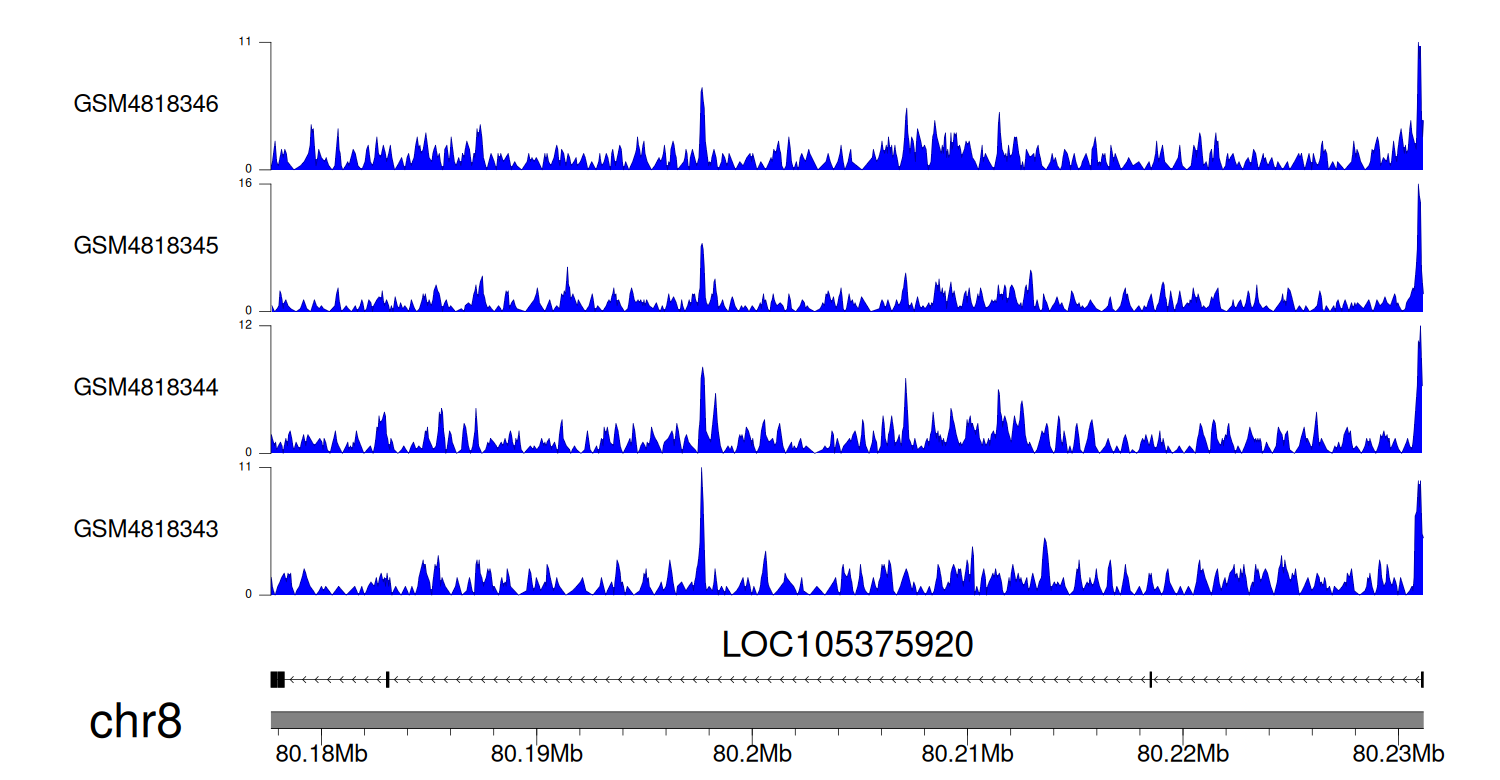The width and height of the screenshot is (1500, 780).
Task: Click the GSM4818346 track label
Action: tap(146, 104)
